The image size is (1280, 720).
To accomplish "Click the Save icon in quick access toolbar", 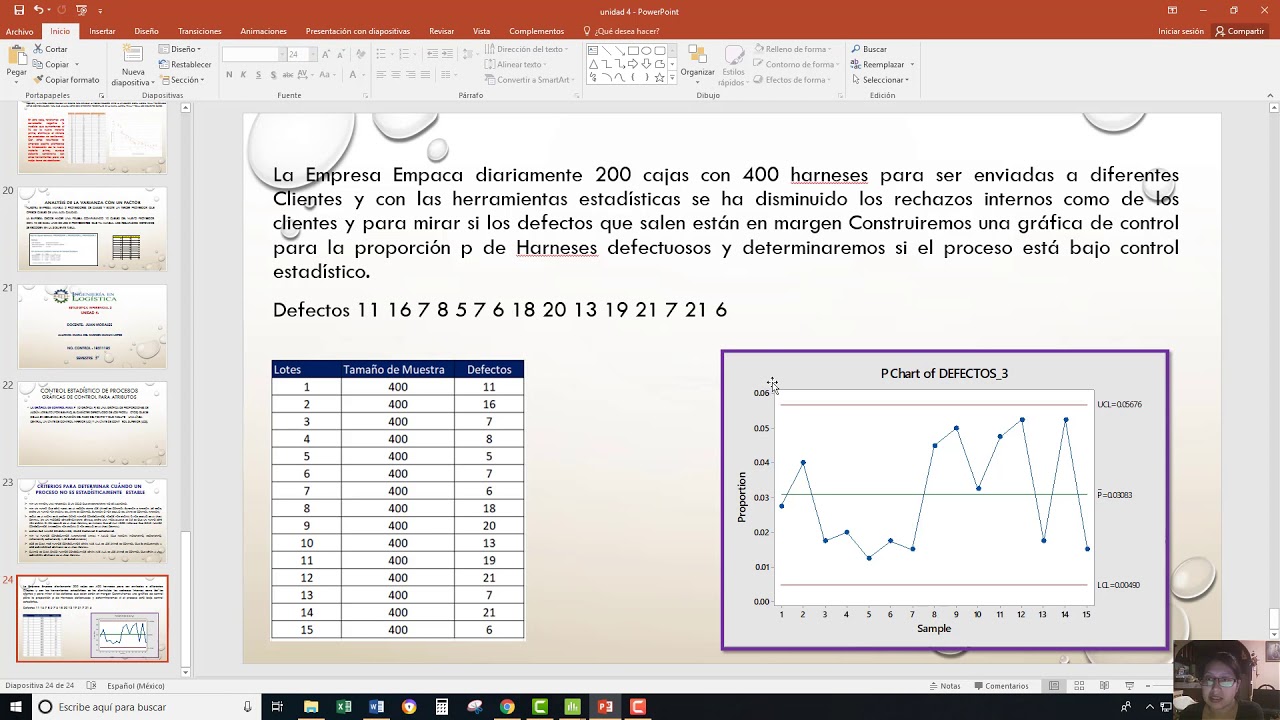I will click(x=19, y=10).
